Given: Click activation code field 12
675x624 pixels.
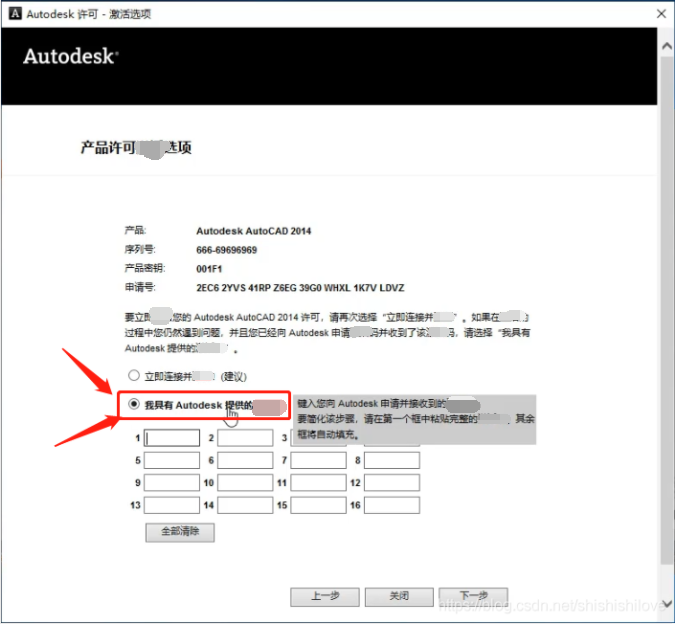Looking at the screenshot, I should (392, 482).
